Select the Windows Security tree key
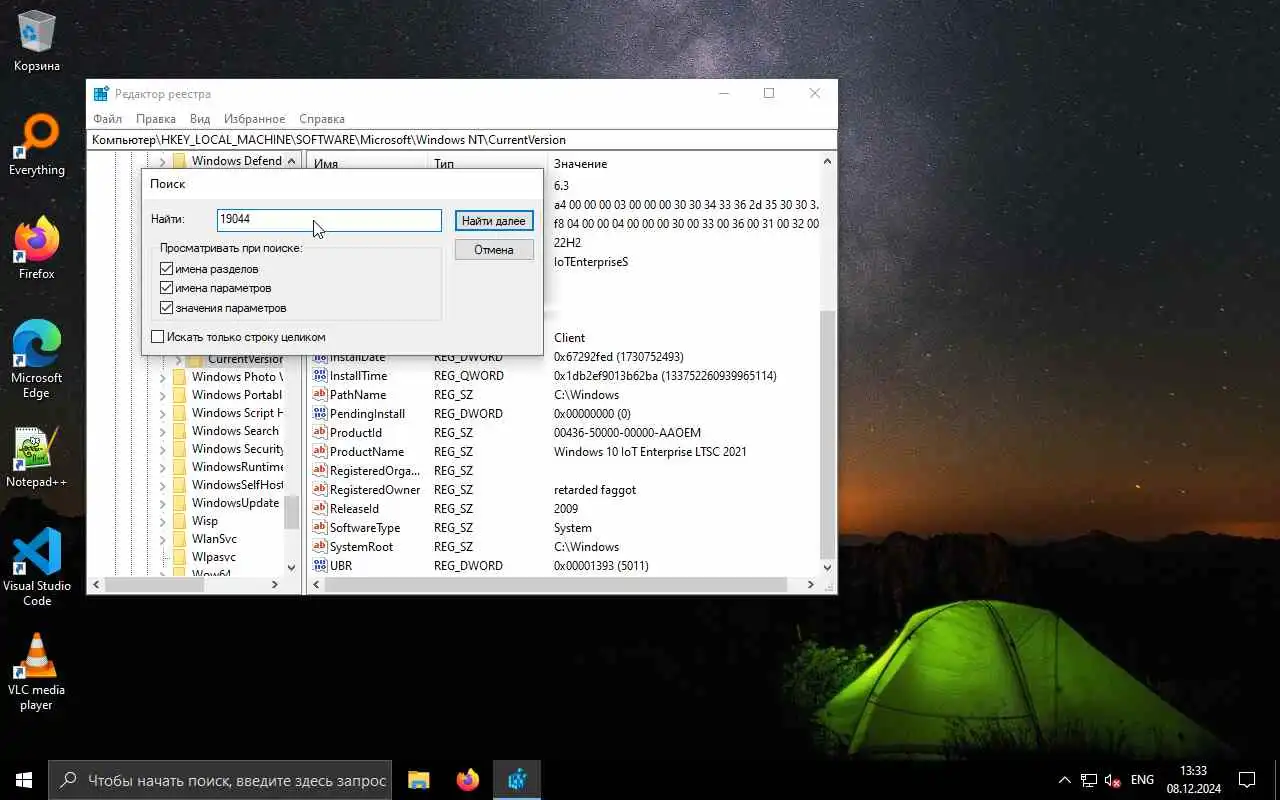 (237, 449)
